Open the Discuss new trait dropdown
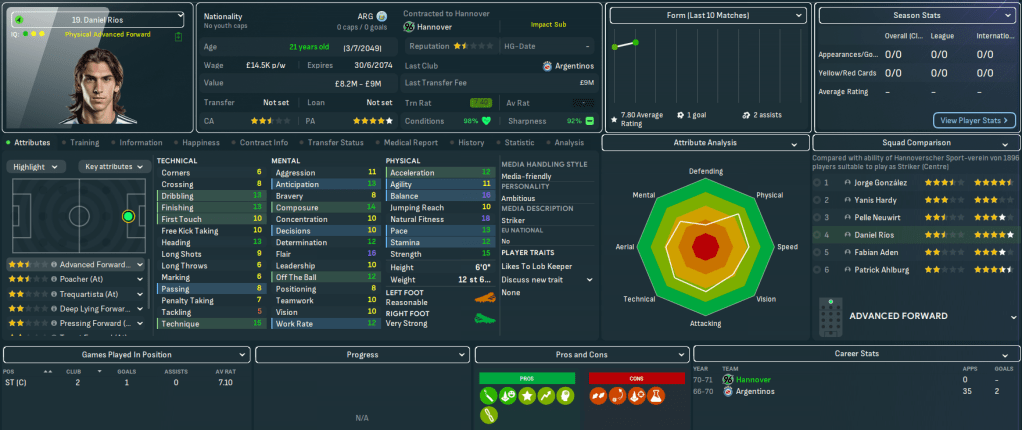The width and height of the screenshot is (1022, 430). tap(548, 280)
